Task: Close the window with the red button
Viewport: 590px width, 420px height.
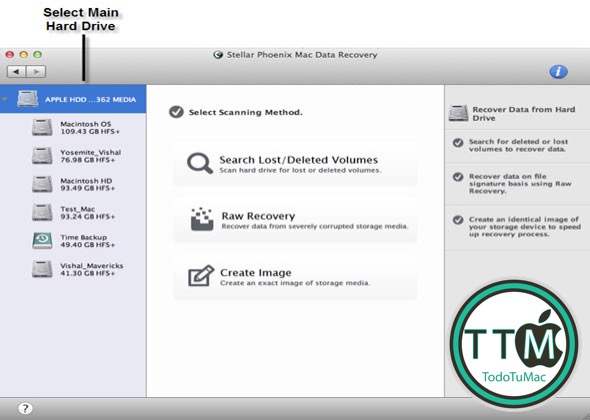Action: click(10, 55)
